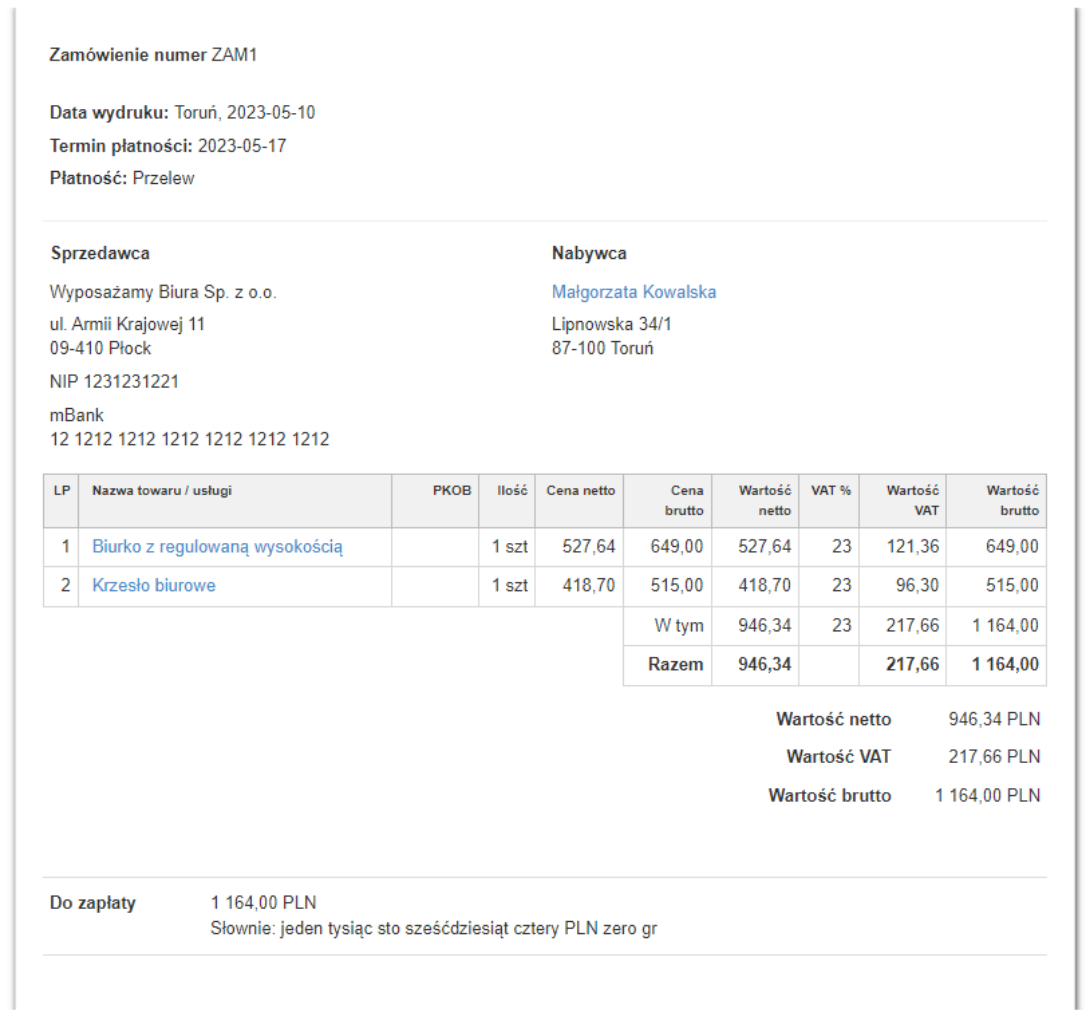Open the Małgorzata Kowalska buyer link

tap(634, 292)
